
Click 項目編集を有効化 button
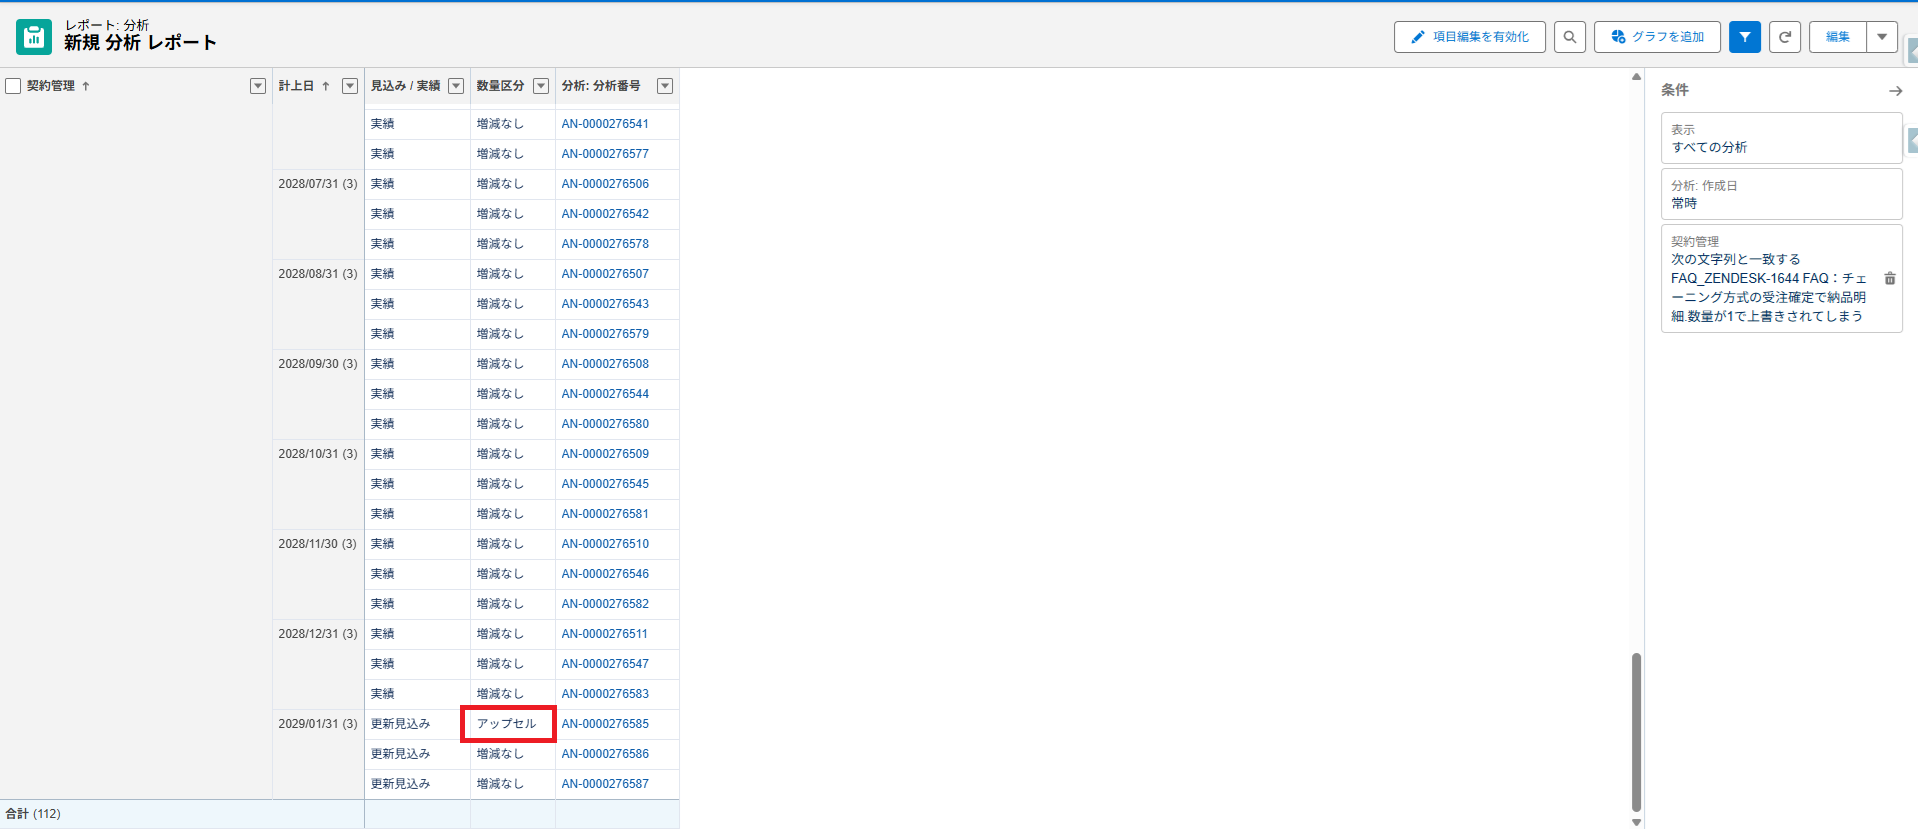tap(1470, 37)
